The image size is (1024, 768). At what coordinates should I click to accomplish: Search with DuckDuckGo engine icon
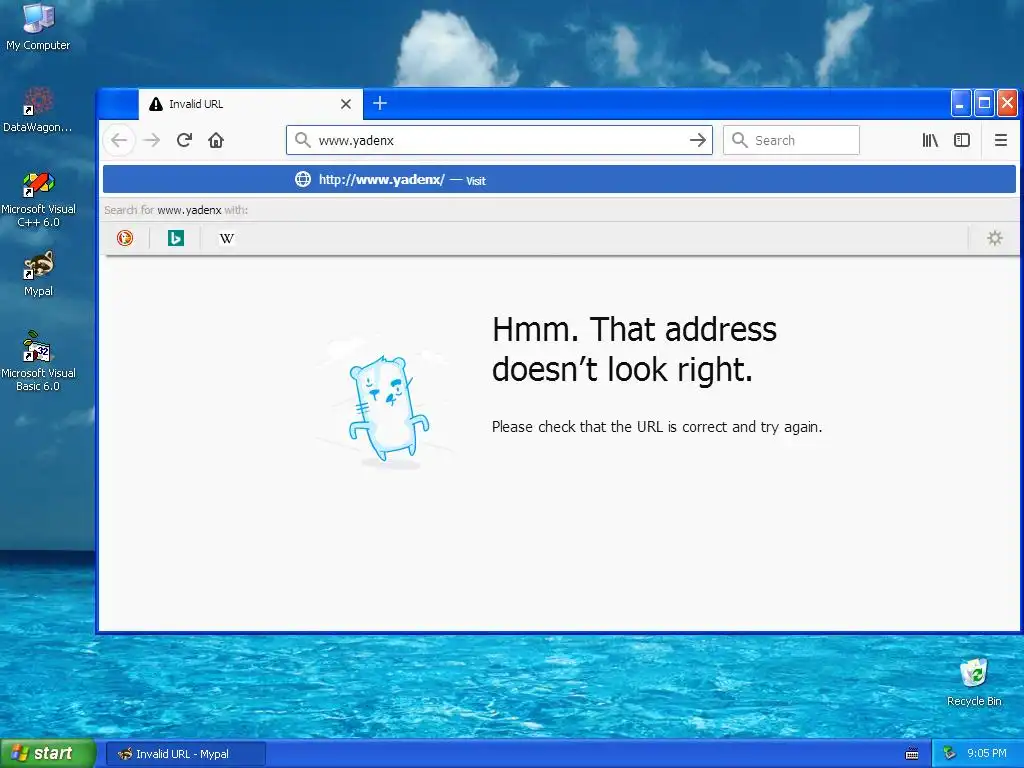[x=125, y=238]
